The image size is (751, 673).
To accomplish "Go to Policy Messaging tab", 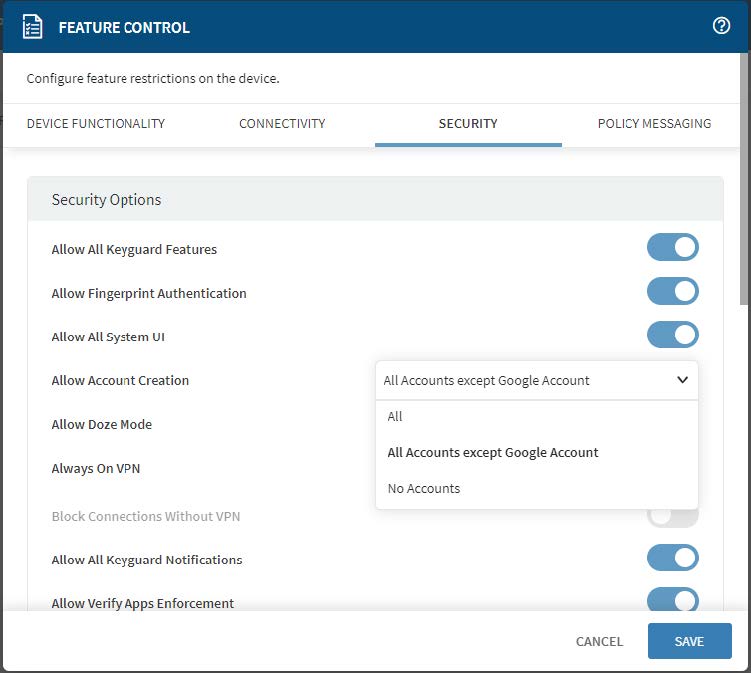I will [x=654, y=124].
